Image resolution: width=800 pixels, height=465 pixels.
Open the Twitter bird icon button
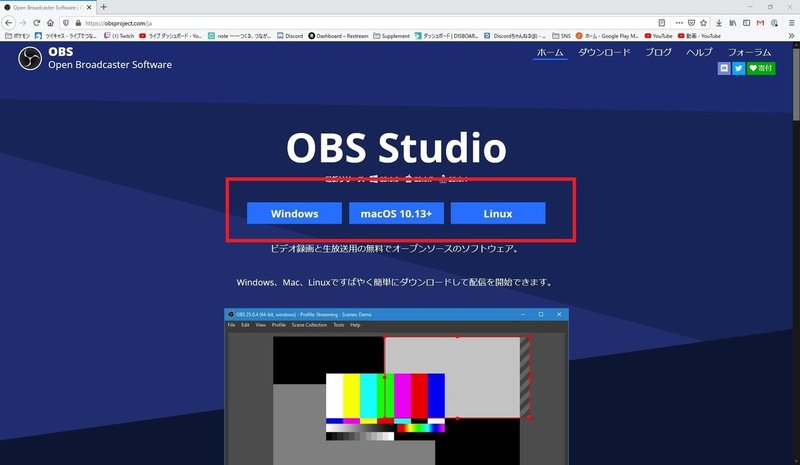pyautogui.click(x=738, y=68)
